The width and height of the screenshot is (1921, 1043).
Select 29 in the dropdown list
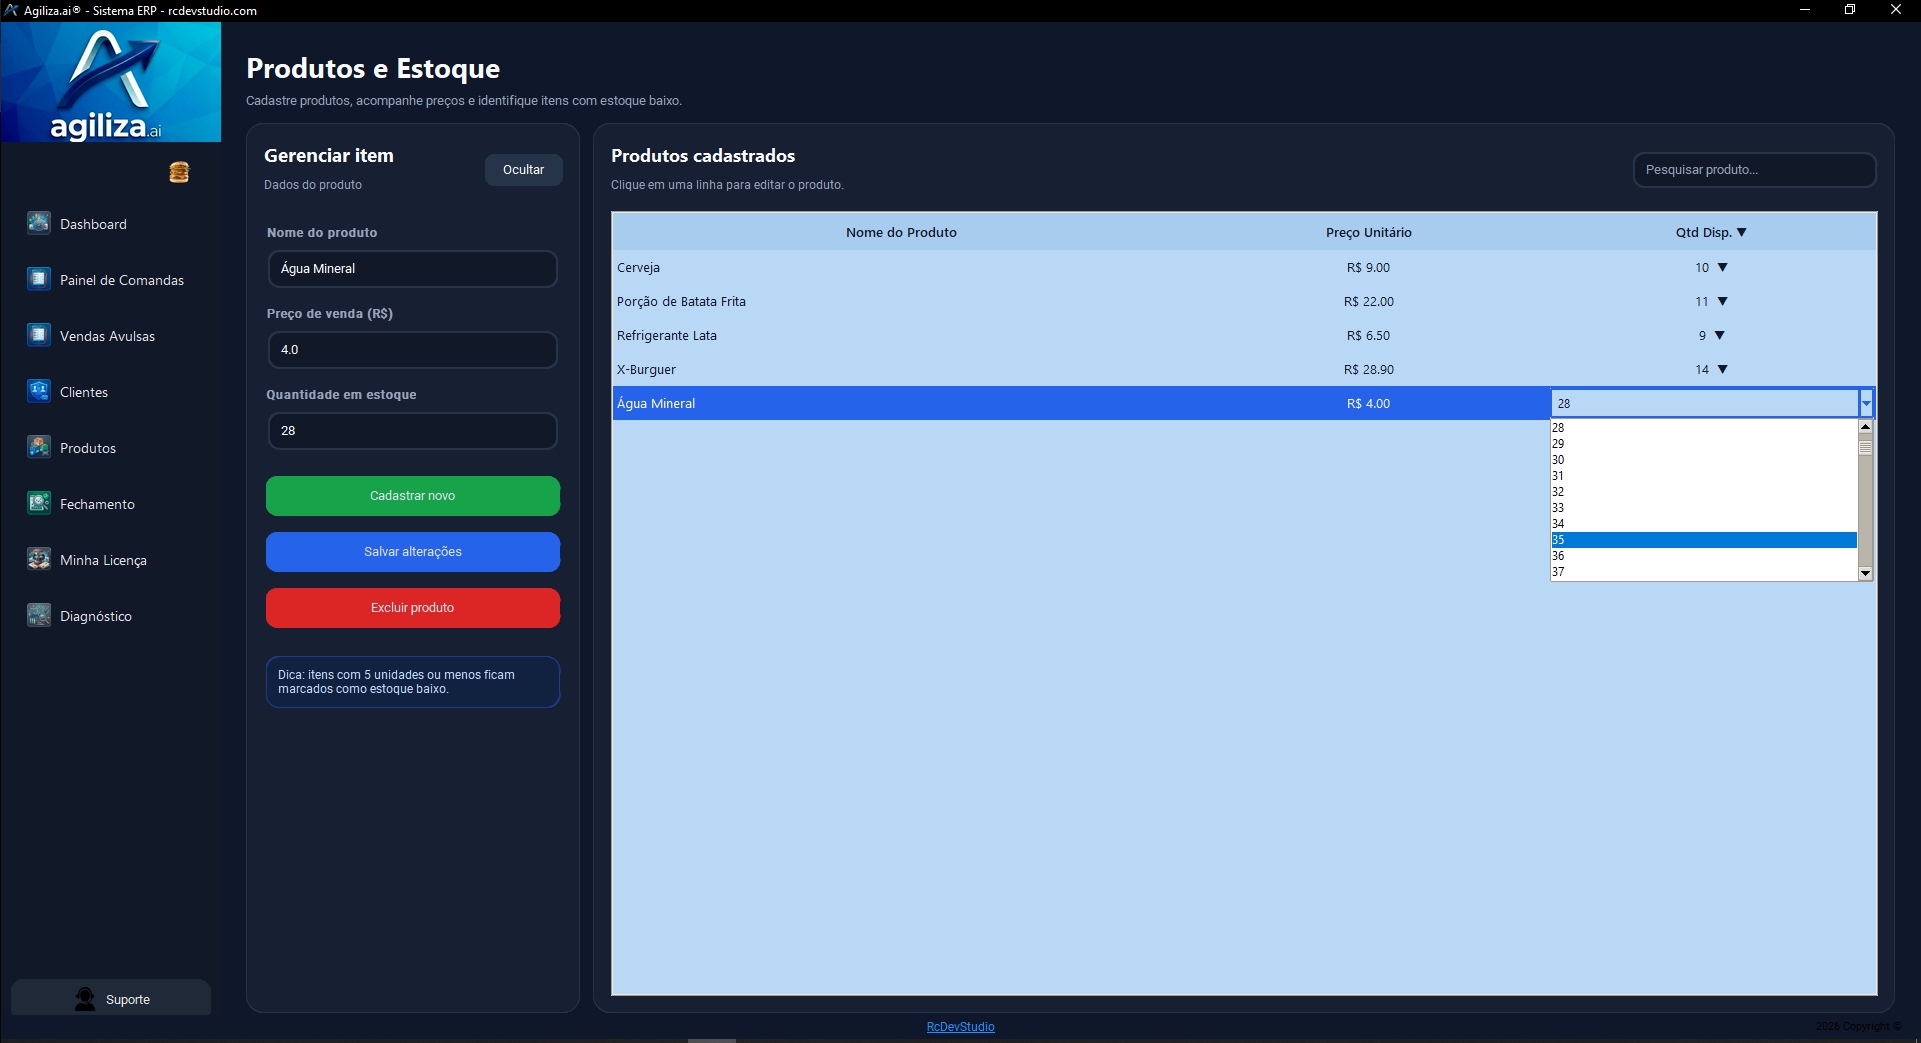point(1704,444)
